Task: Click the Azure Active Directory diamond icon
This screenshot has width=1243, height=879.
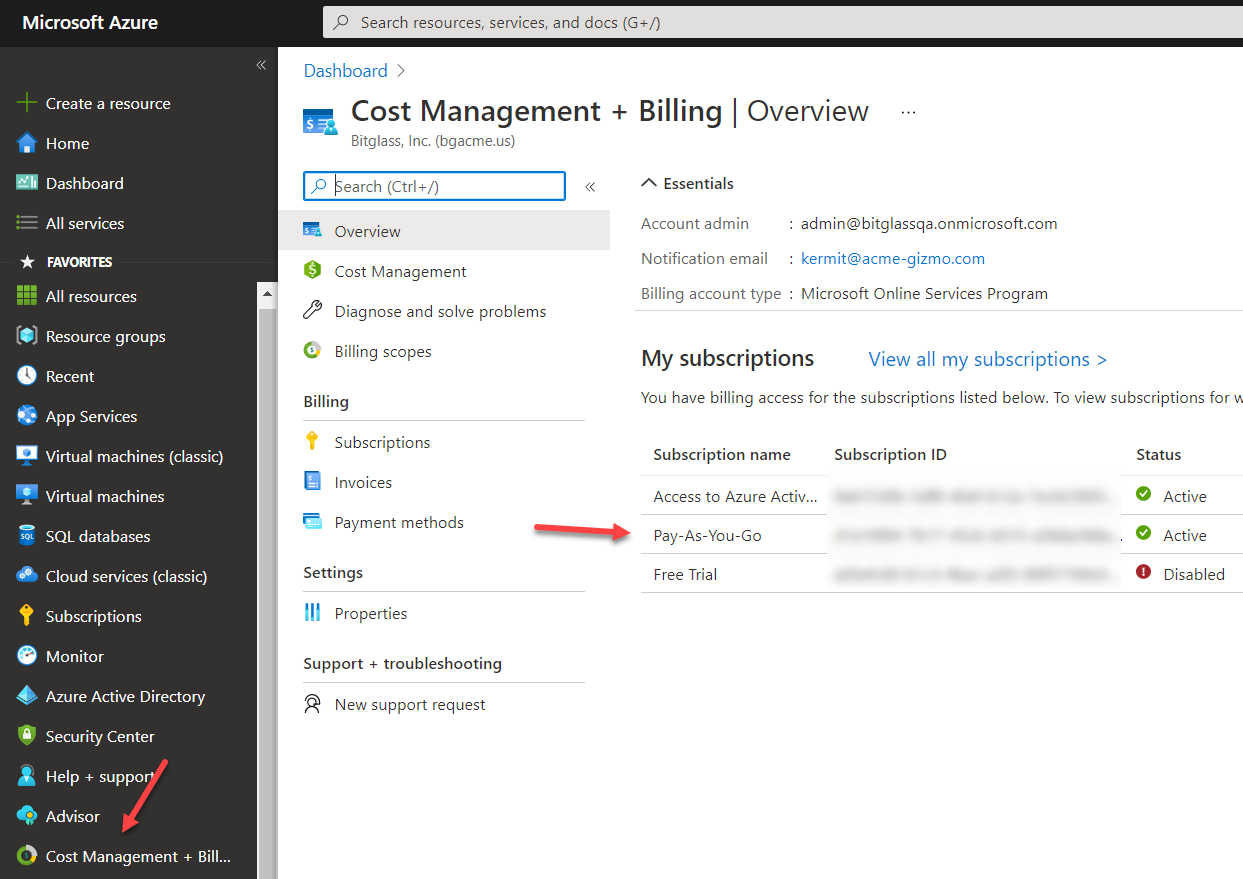Action: [27, 696]
